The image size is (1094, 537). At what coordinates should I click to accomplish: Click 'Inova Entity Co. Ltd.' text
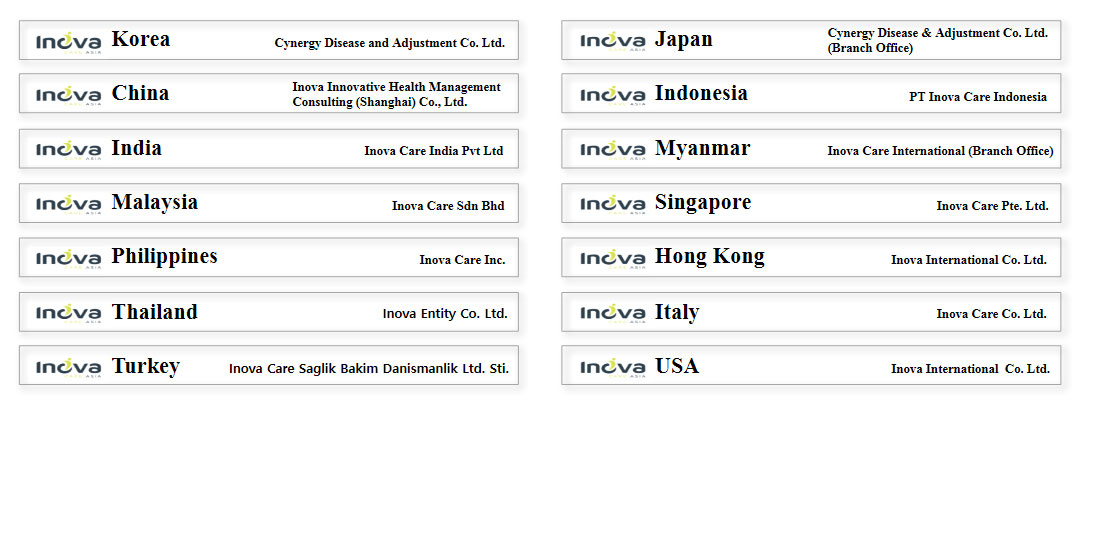[445, 314]
